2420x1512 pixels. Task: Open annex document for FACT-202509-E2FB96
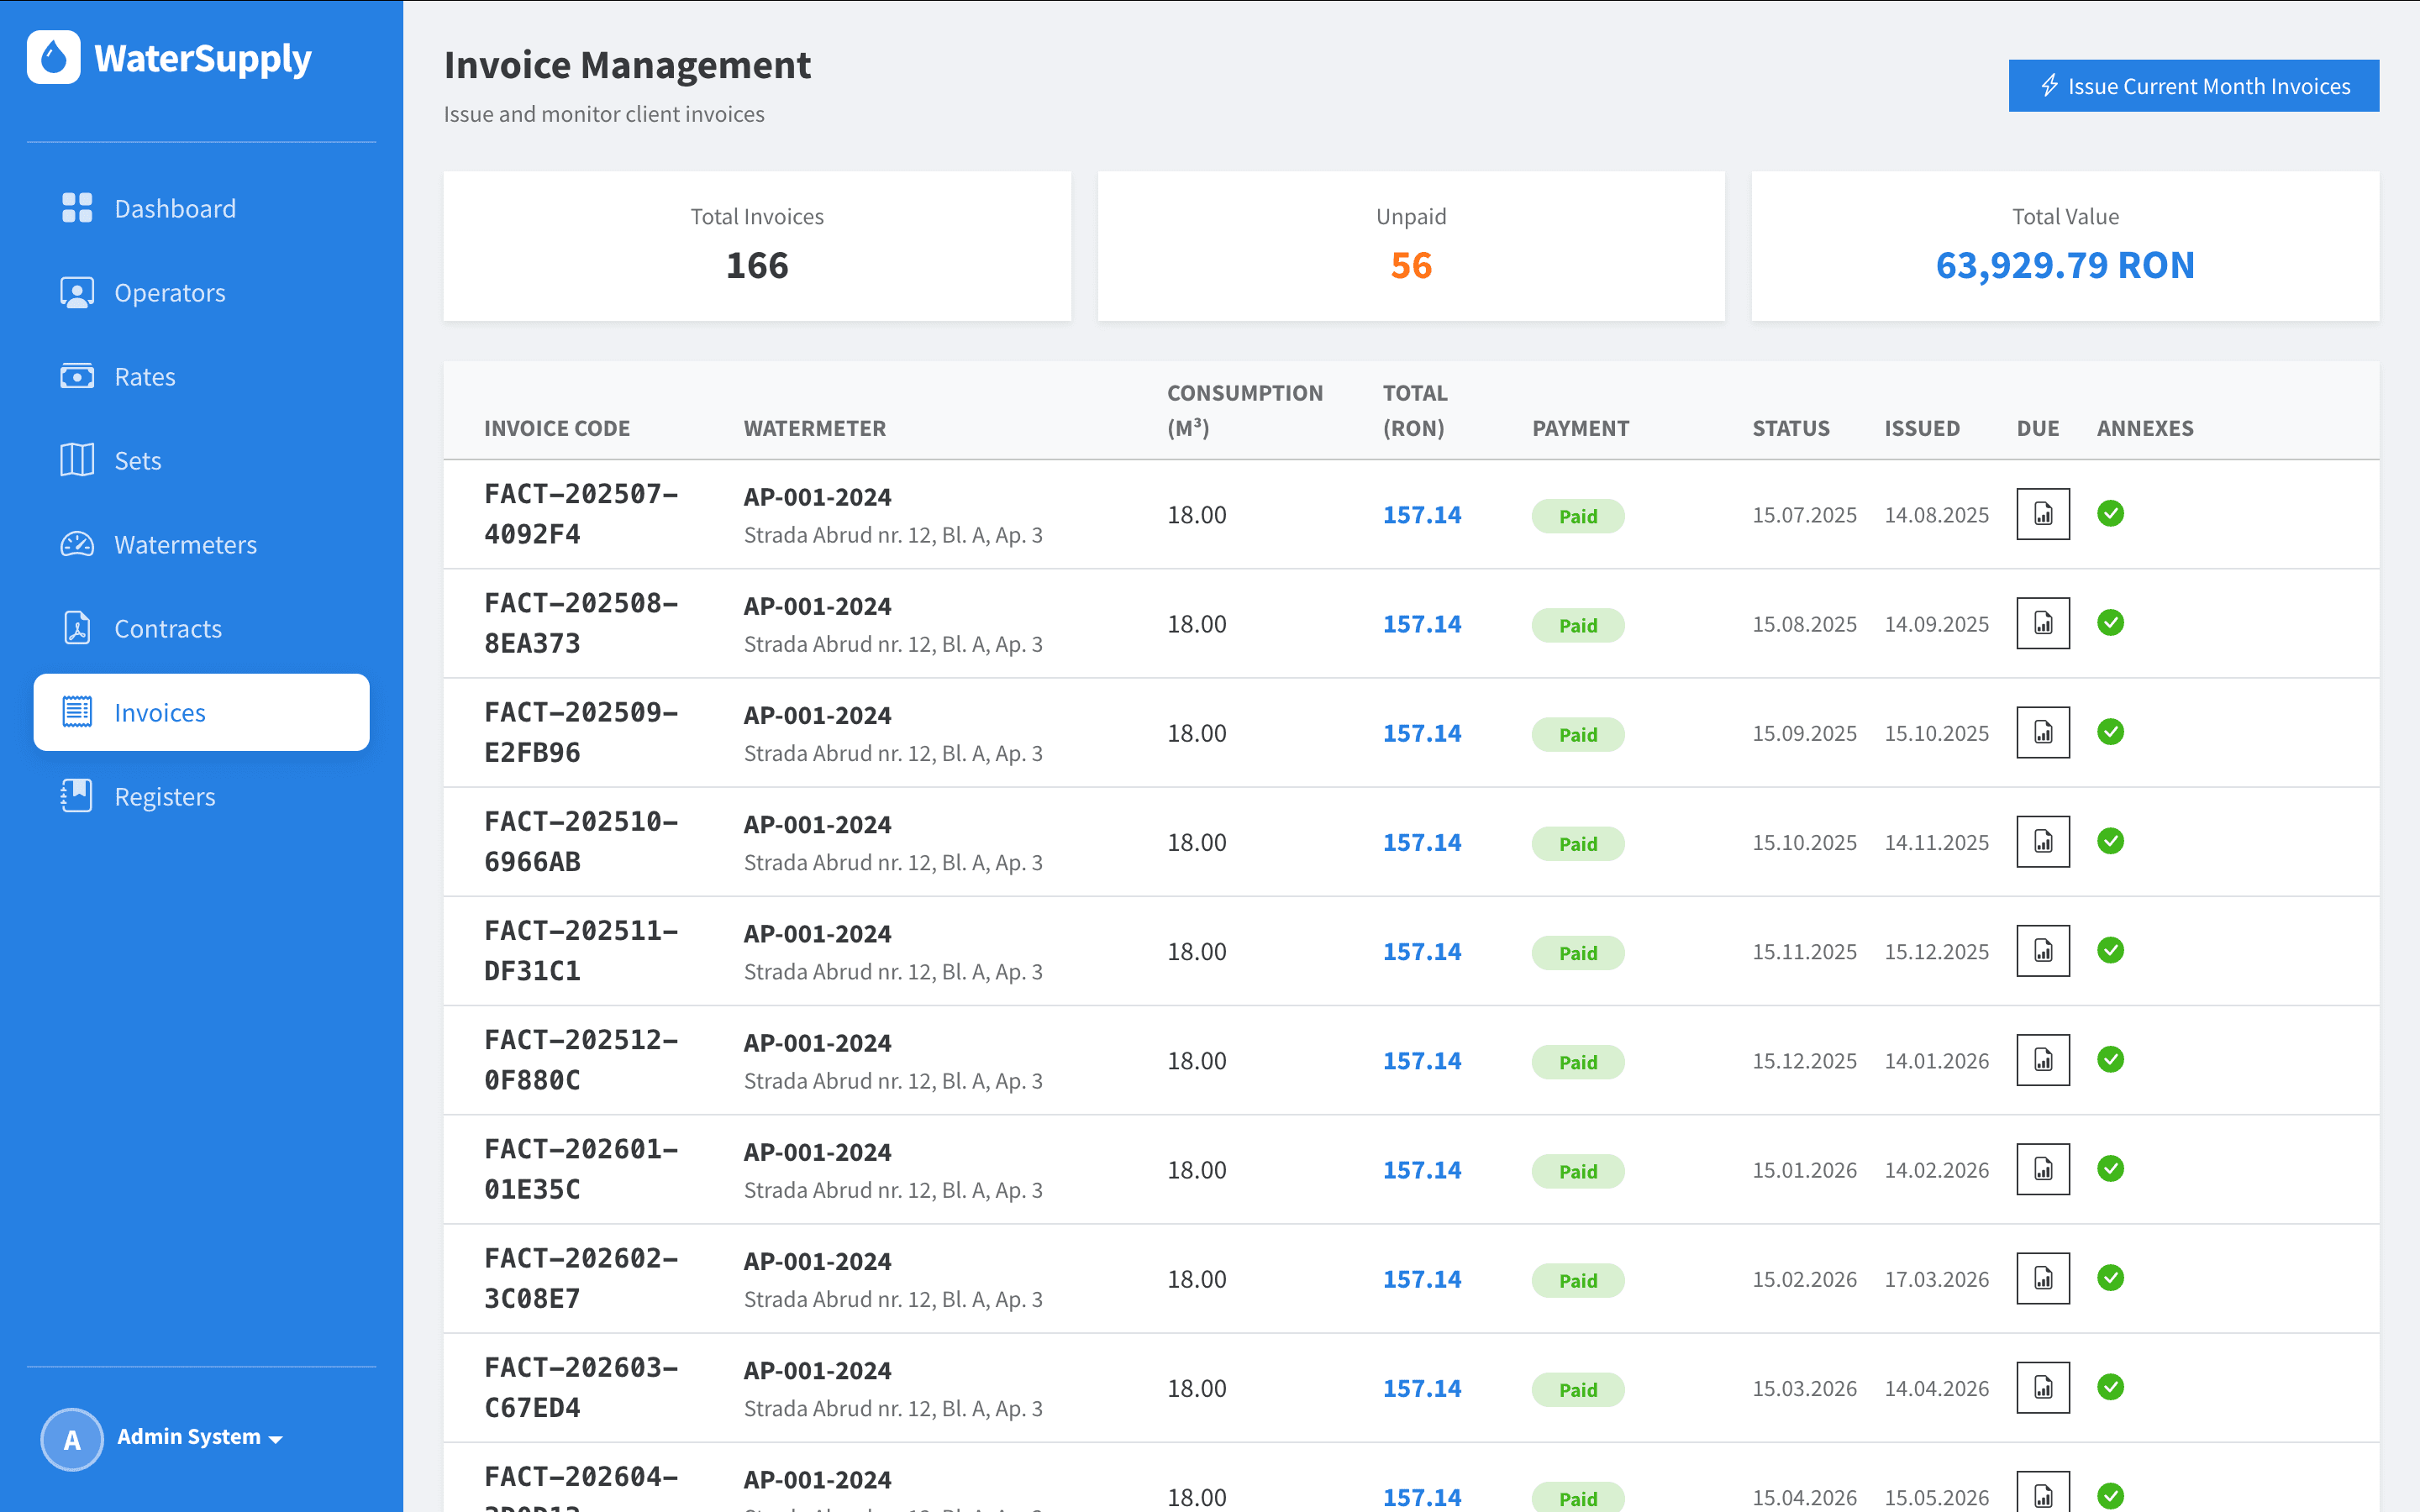pos(2043,732)
